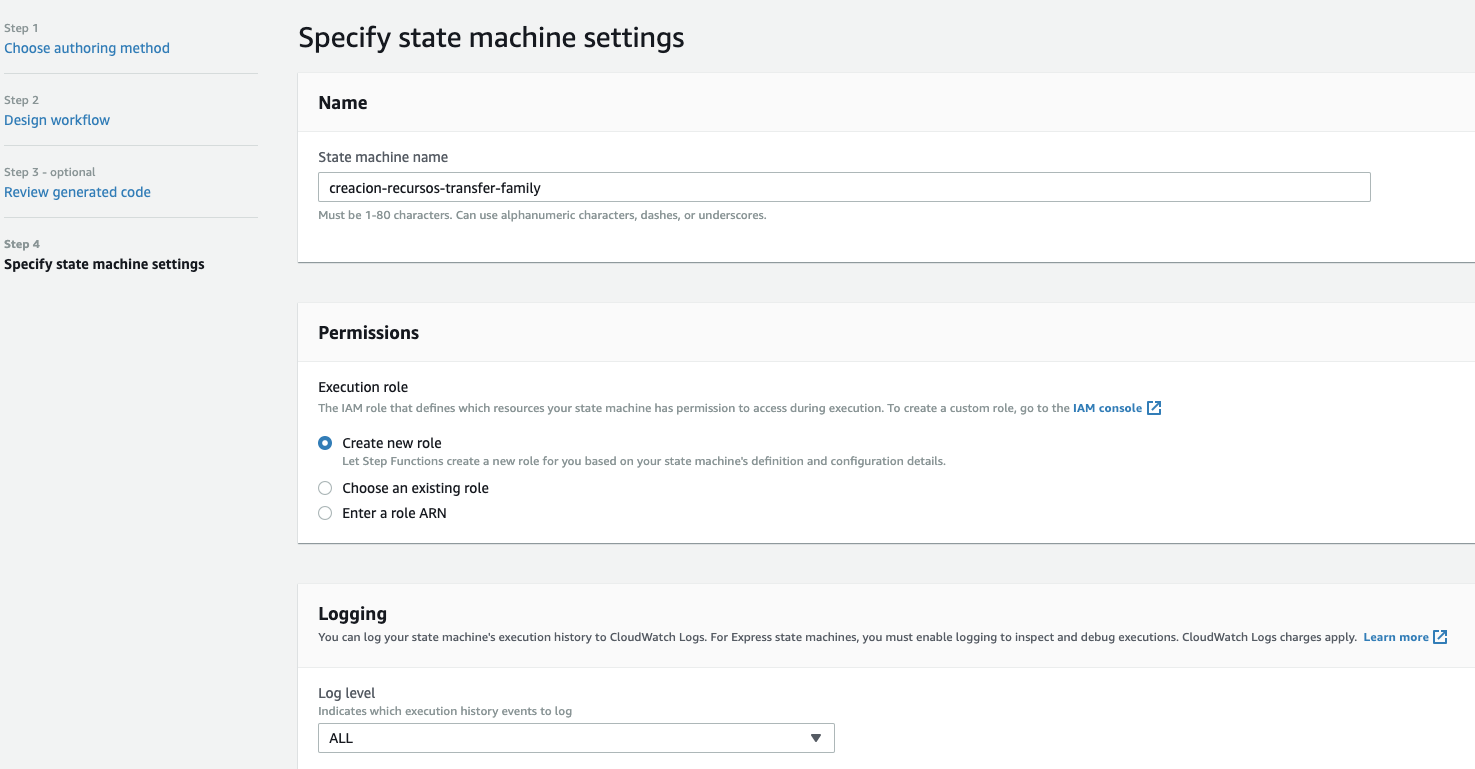Viewport: 1475px width, 769px height.
Task: Open the IAM console link
Action: click(1107, 408)
